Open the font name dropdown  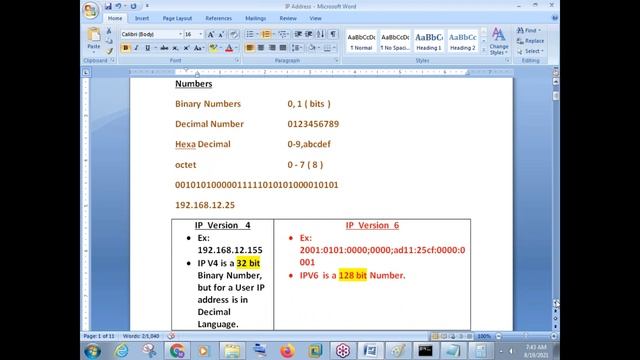point(180,34)
